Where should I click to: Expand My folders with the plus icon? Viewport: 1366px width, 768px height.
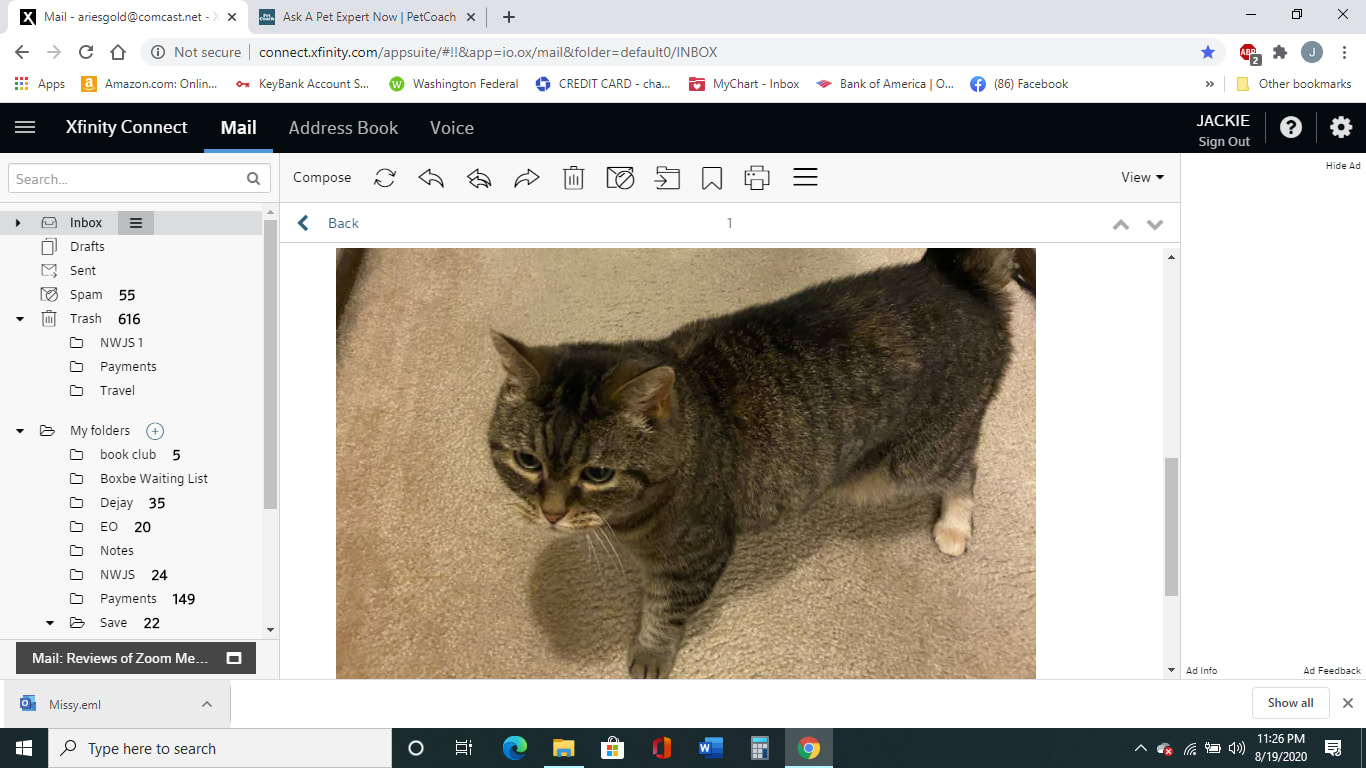[155, 430]
